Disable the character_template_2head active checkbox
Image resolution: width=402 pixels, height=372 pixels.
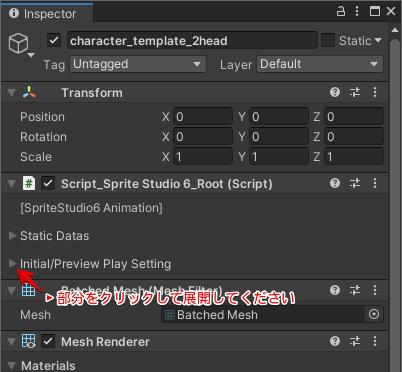[x=54, y=41]
